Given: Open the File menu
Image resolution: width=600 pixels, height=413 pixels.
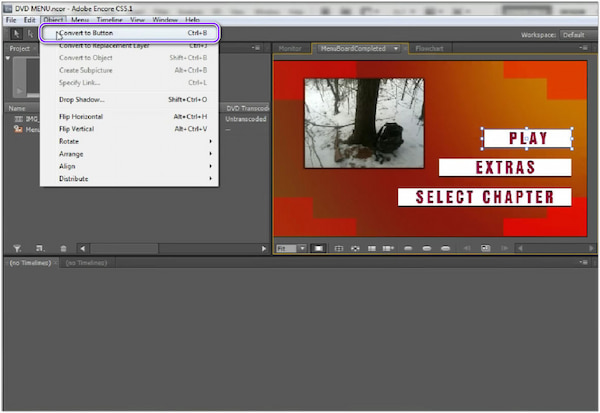Looking at the screenshot, I should [x=11, y=20].
